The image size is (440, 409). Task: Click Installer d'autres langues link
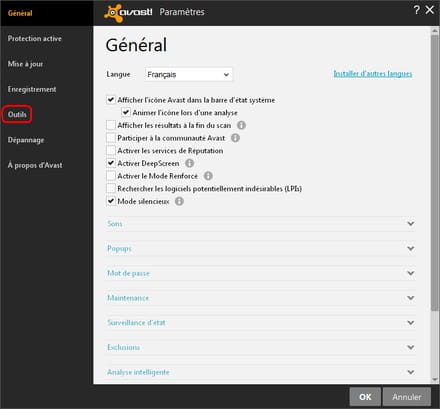[373, 74]
